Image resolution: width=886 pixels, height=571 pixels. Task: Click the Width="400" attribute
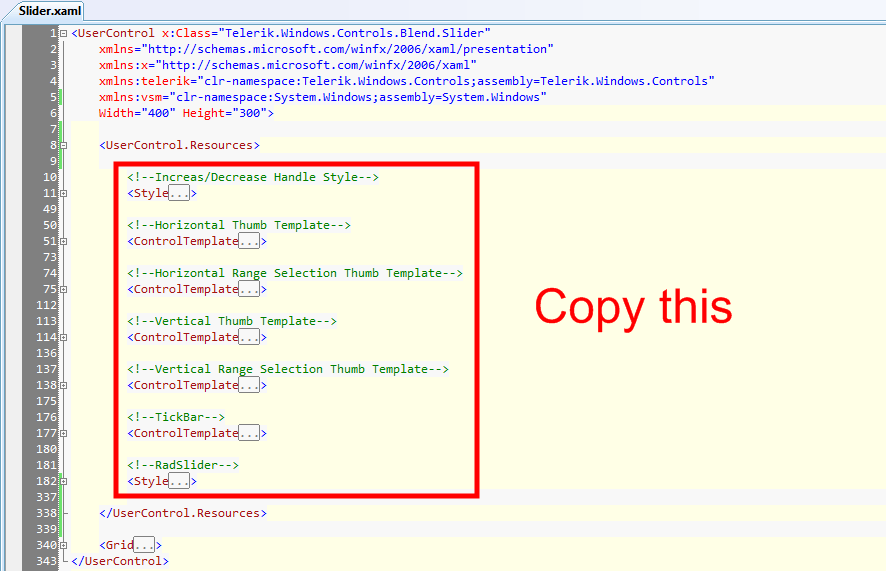tap(137, 113)
